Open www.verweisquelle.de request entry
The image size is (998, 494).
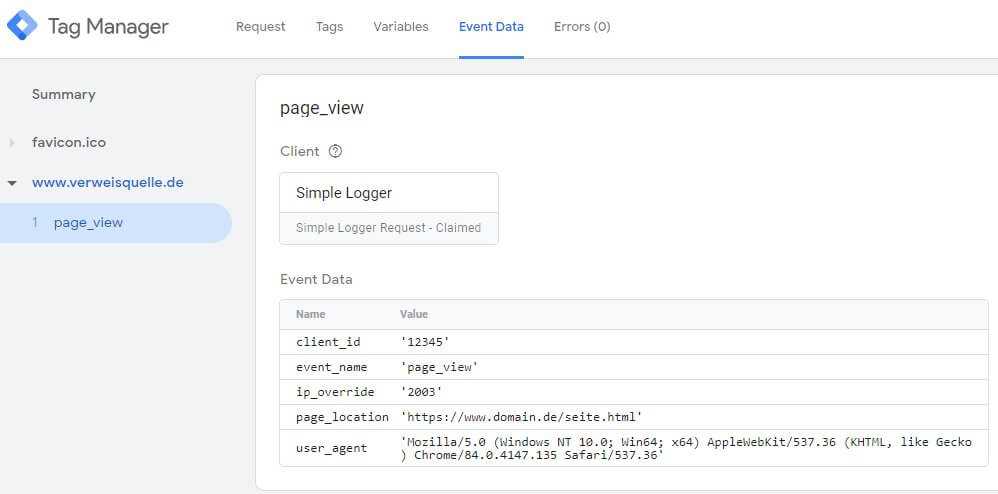pos(108,183)
